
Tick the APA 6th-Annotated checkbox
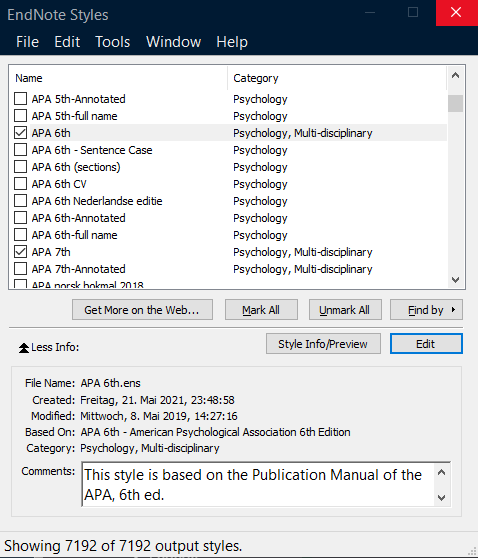point(20,218)
